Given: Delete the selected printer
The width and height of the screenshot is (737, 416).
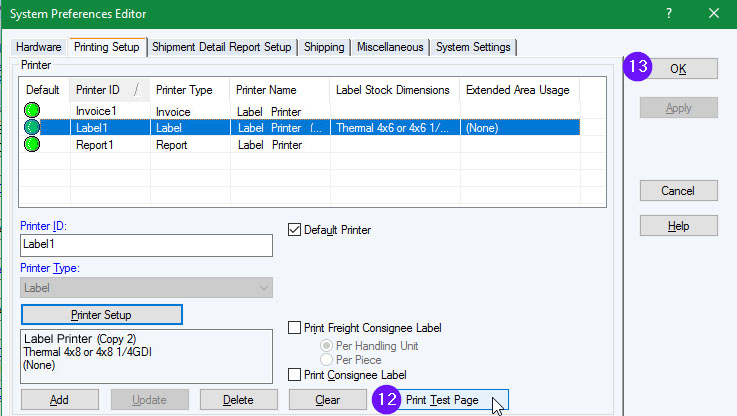Looking at the screenshot, I should 238,400.
